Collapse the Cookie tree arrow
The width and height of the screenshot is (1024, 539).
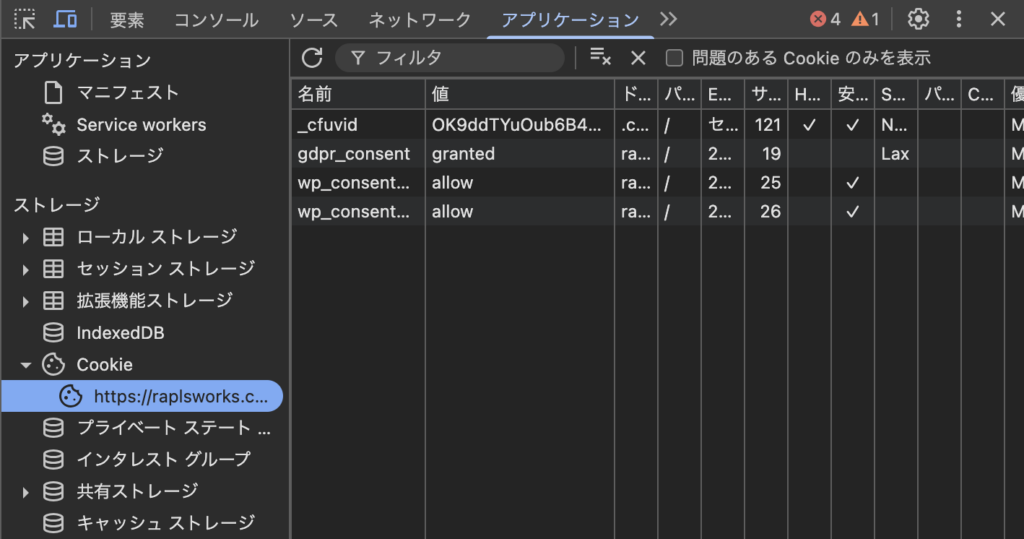pos(25,365)
